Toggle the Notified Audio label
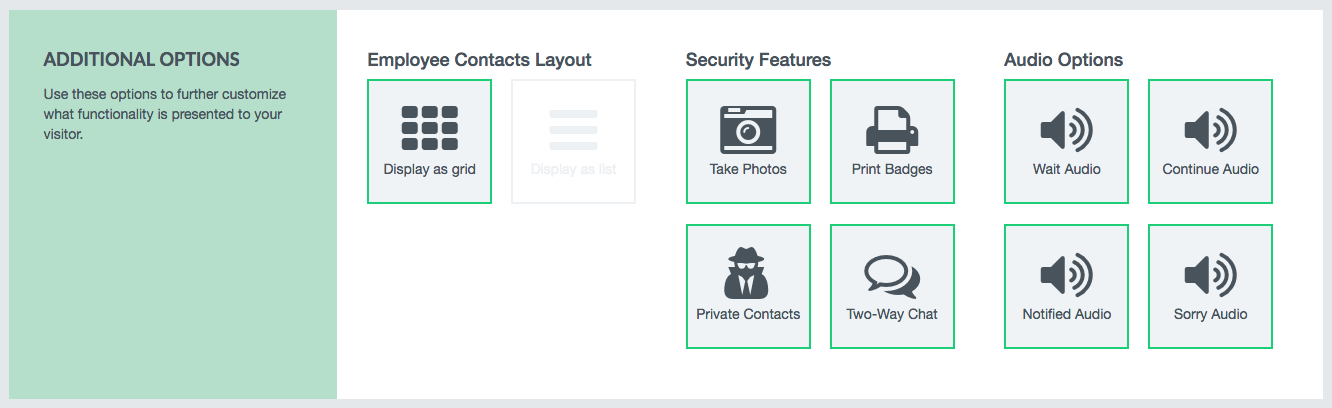1332x408 pixels. [x=1067, y=314]
